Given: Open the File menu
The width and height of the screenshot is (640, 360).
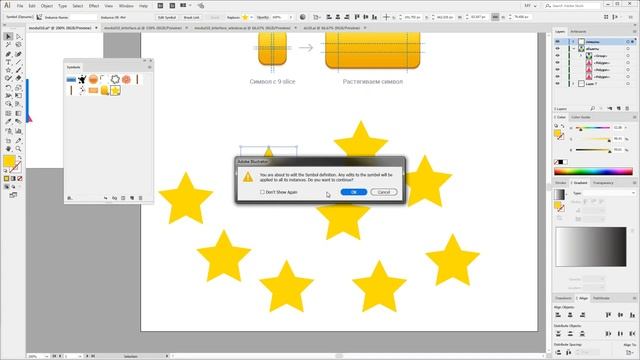Looking at the screenshot, I should tap(20, 6).
